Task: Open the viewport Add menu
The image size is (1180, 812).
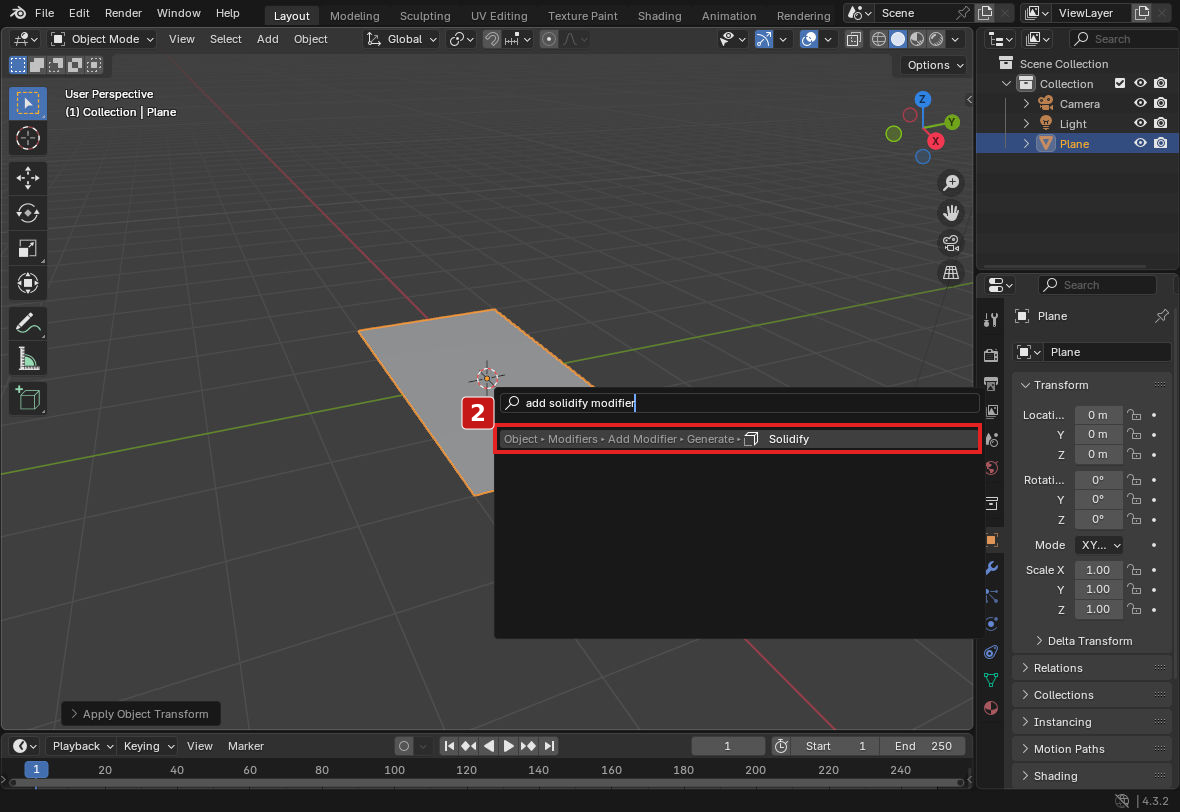Action: (x=267, y=39)
